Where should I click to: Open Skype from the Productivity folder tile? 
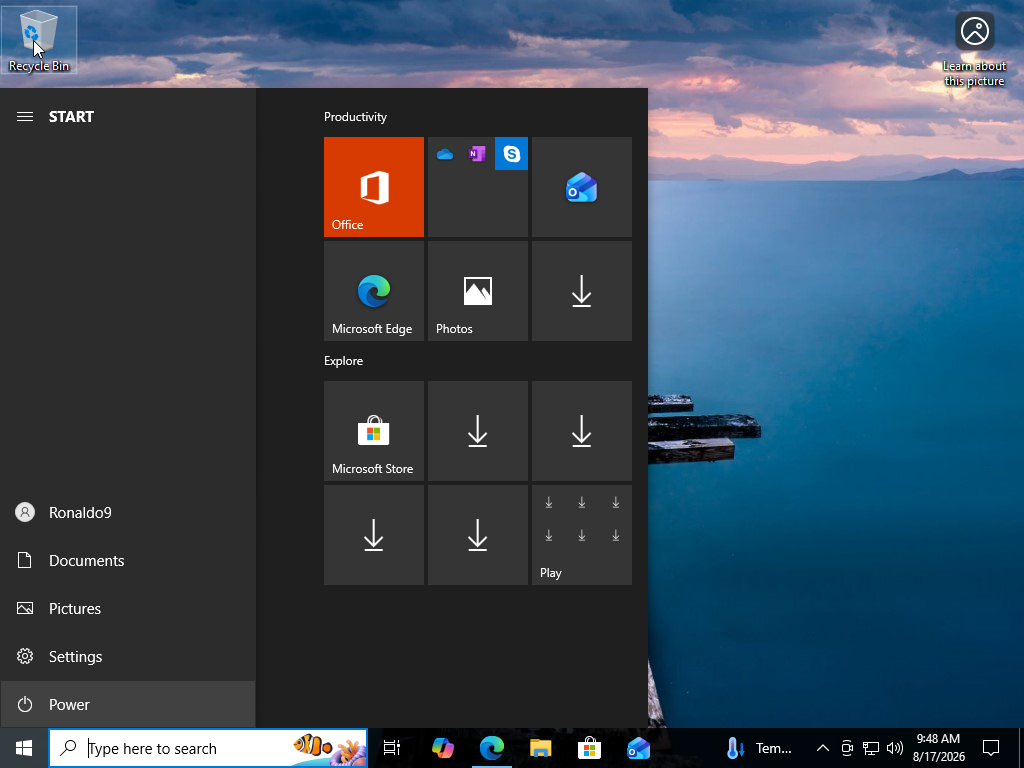click(x=511, y=153)
